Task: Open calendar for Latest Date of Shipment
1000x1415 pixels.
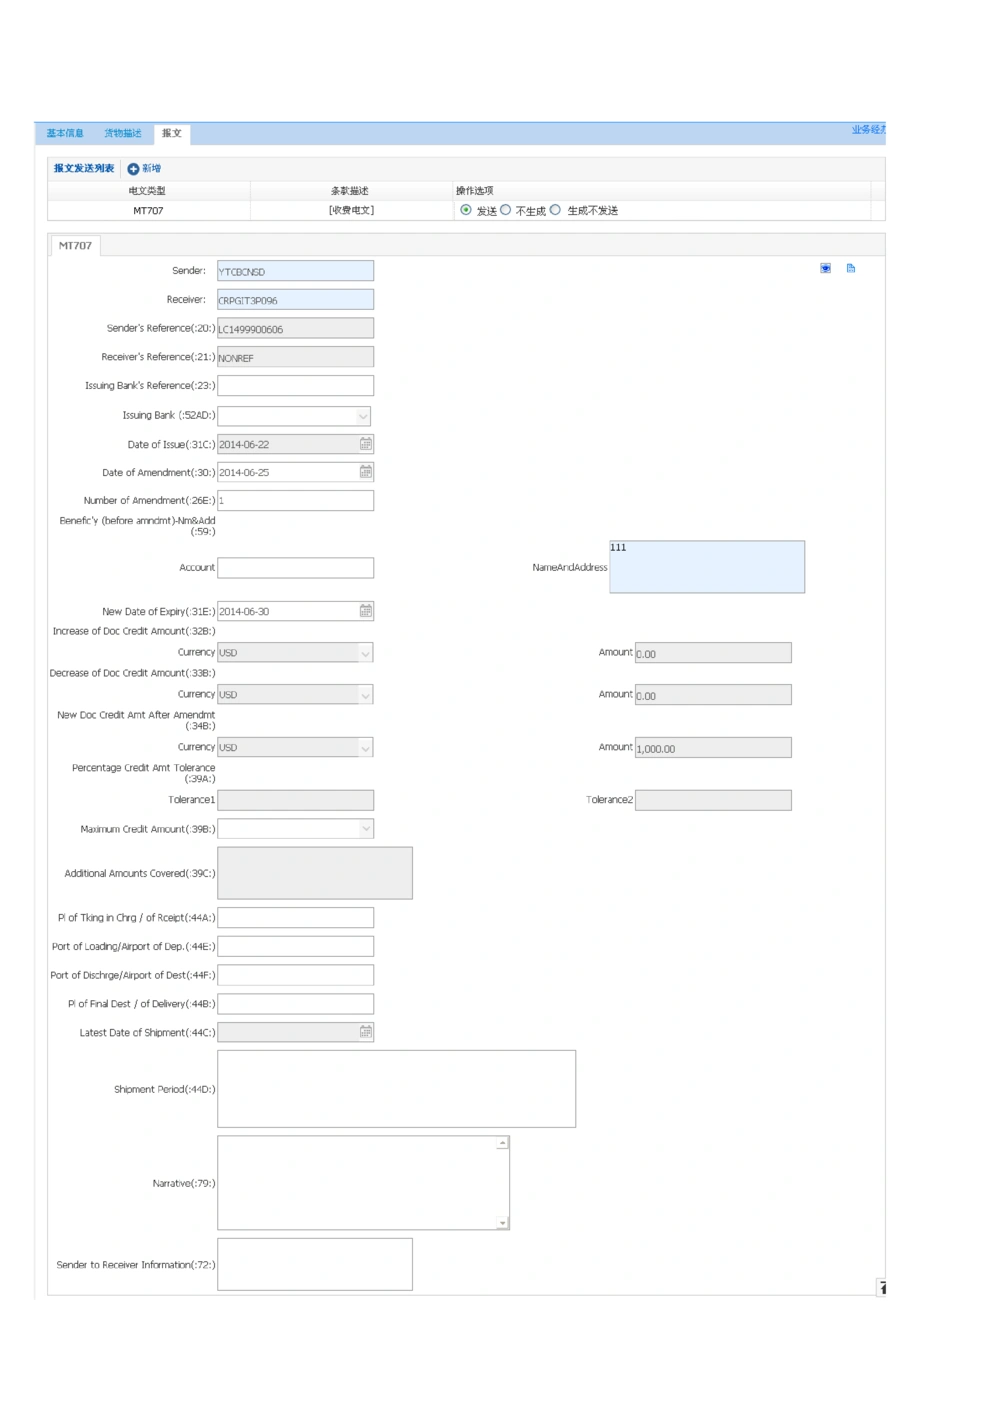Action: click(x=366, y=1032)
